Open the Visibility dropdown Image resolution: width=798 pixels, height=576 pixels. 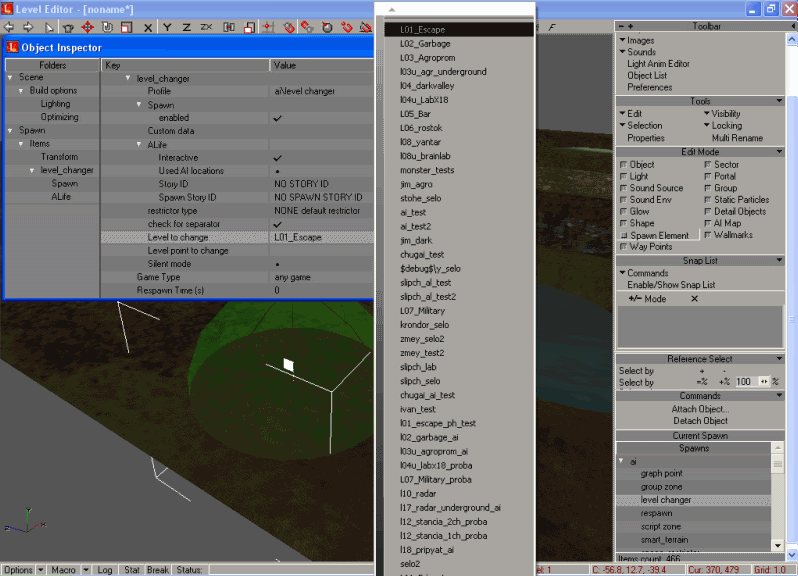(722, 113)
